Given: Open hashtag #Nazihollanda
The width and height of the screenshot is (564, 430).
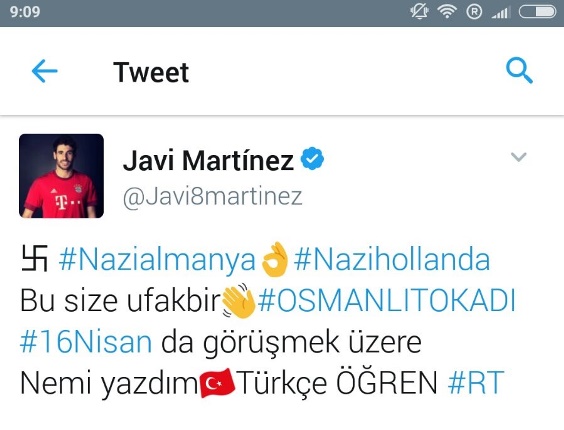Looking at the screenshot, I should (392, 259).
